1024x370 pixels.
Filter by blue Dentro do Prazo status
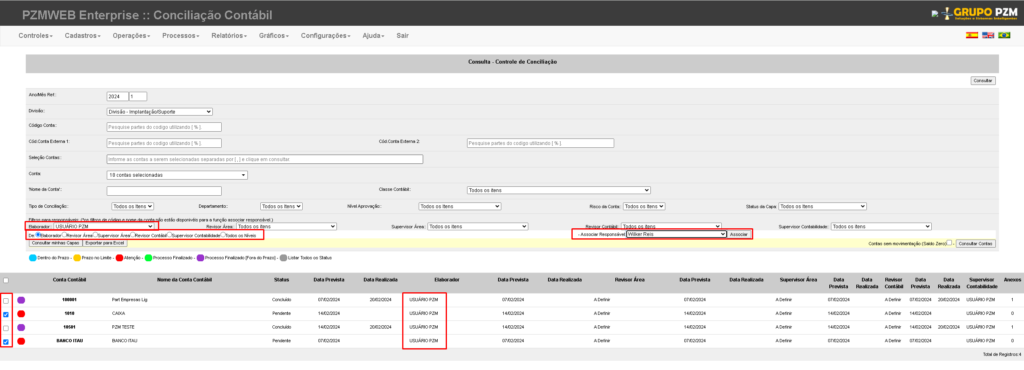33,257
